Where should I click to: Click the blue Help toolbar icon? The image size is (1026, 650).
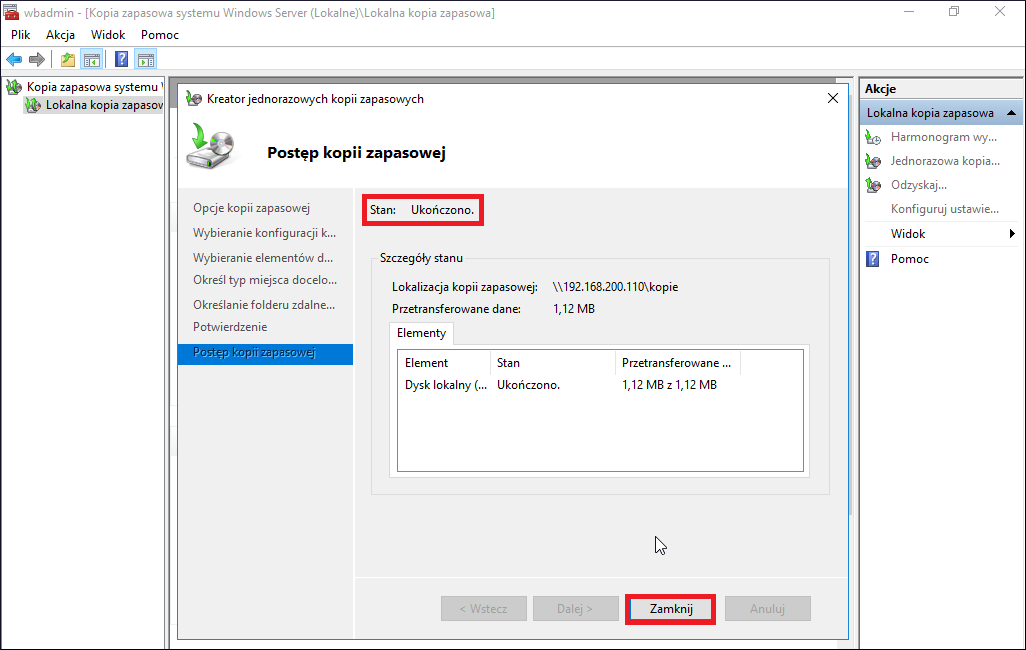(122, 60)
